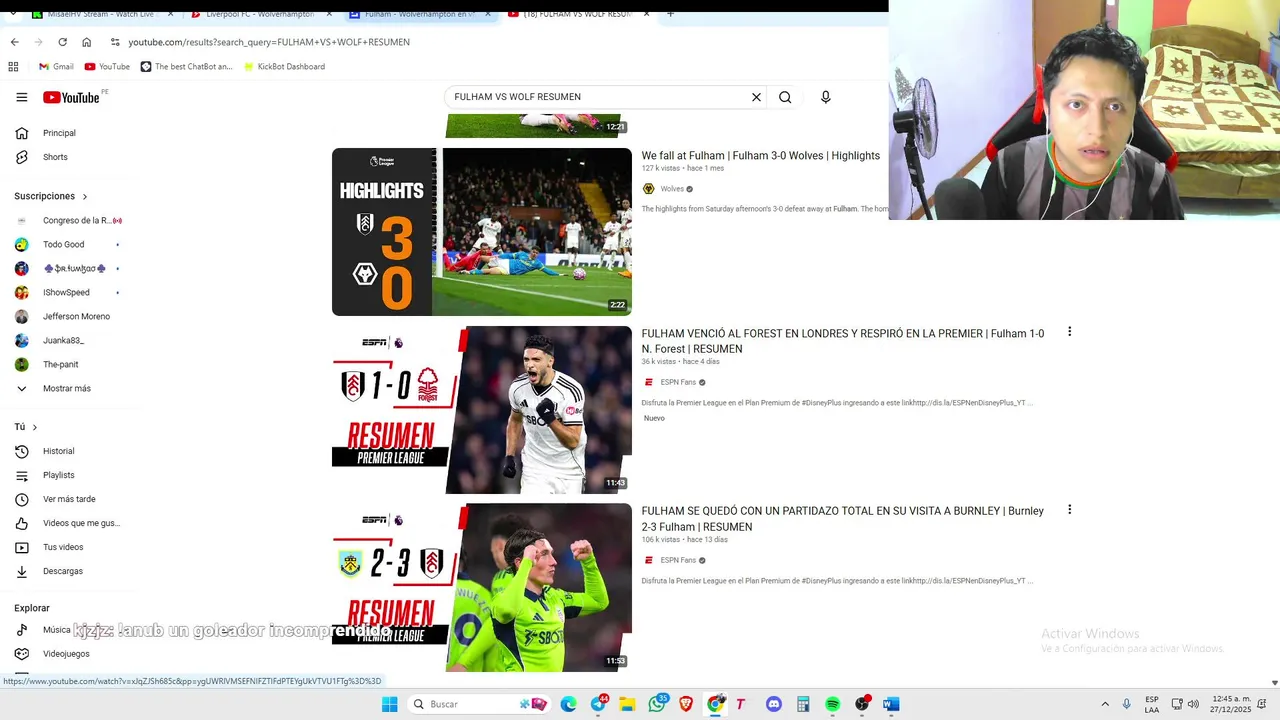Viewport: 1280px width, 720px height.
Task: Open the YouTube bookmark
Action: [x=107, y=67]
